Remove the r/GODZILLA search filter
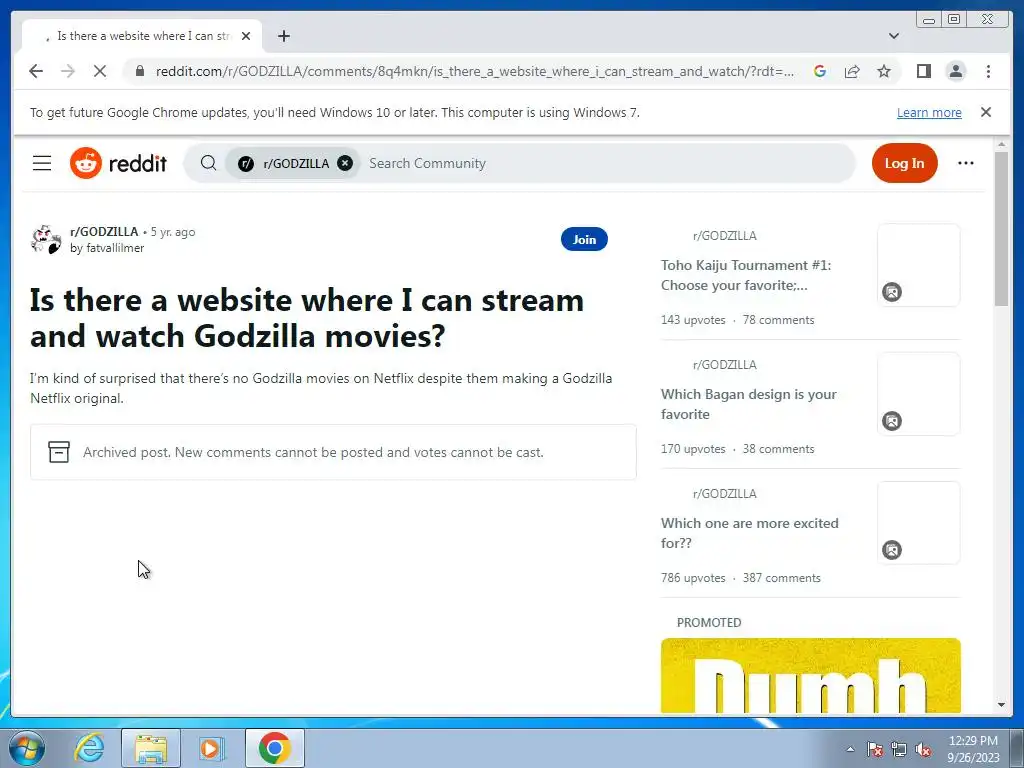The width and height of the screenshot is (1024, 768). (x=345, y=163)
